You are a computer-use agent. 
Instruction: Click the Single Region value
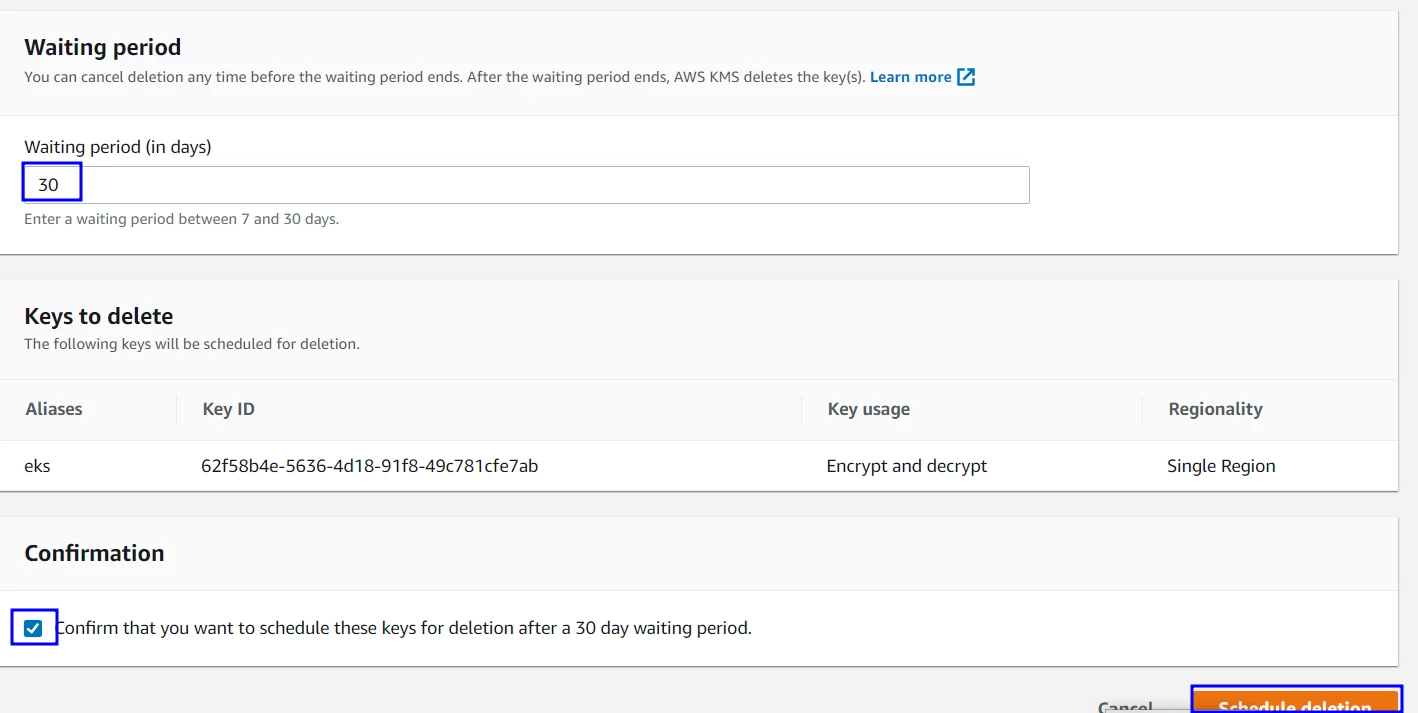1221,466
